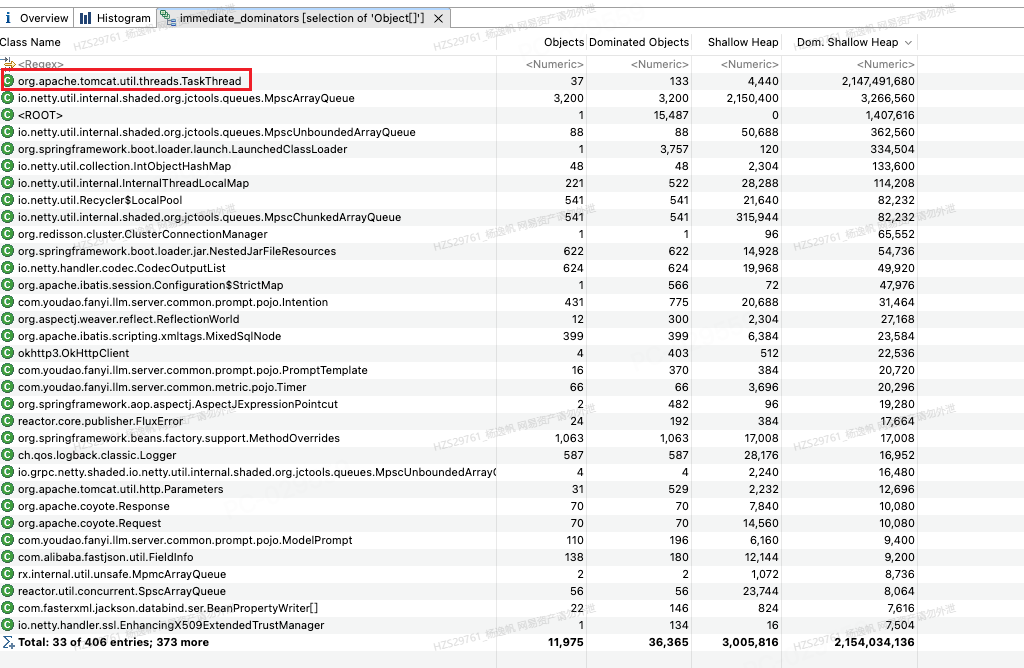Click class icon of MixedSqlNode row
The width and height of the screenshot is (1024, 668).
8,336
